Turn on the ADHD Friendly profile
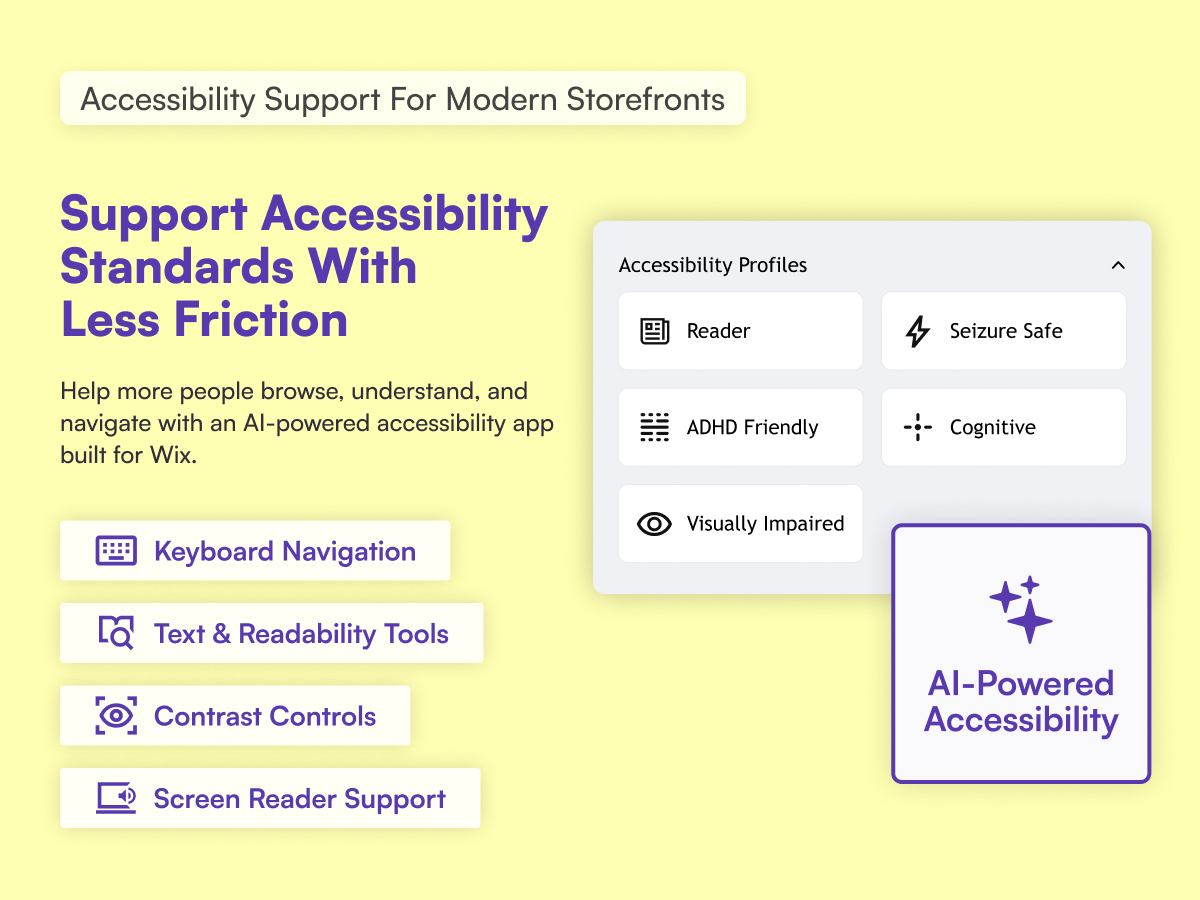 pyautogui.click(x=740, y=427)
